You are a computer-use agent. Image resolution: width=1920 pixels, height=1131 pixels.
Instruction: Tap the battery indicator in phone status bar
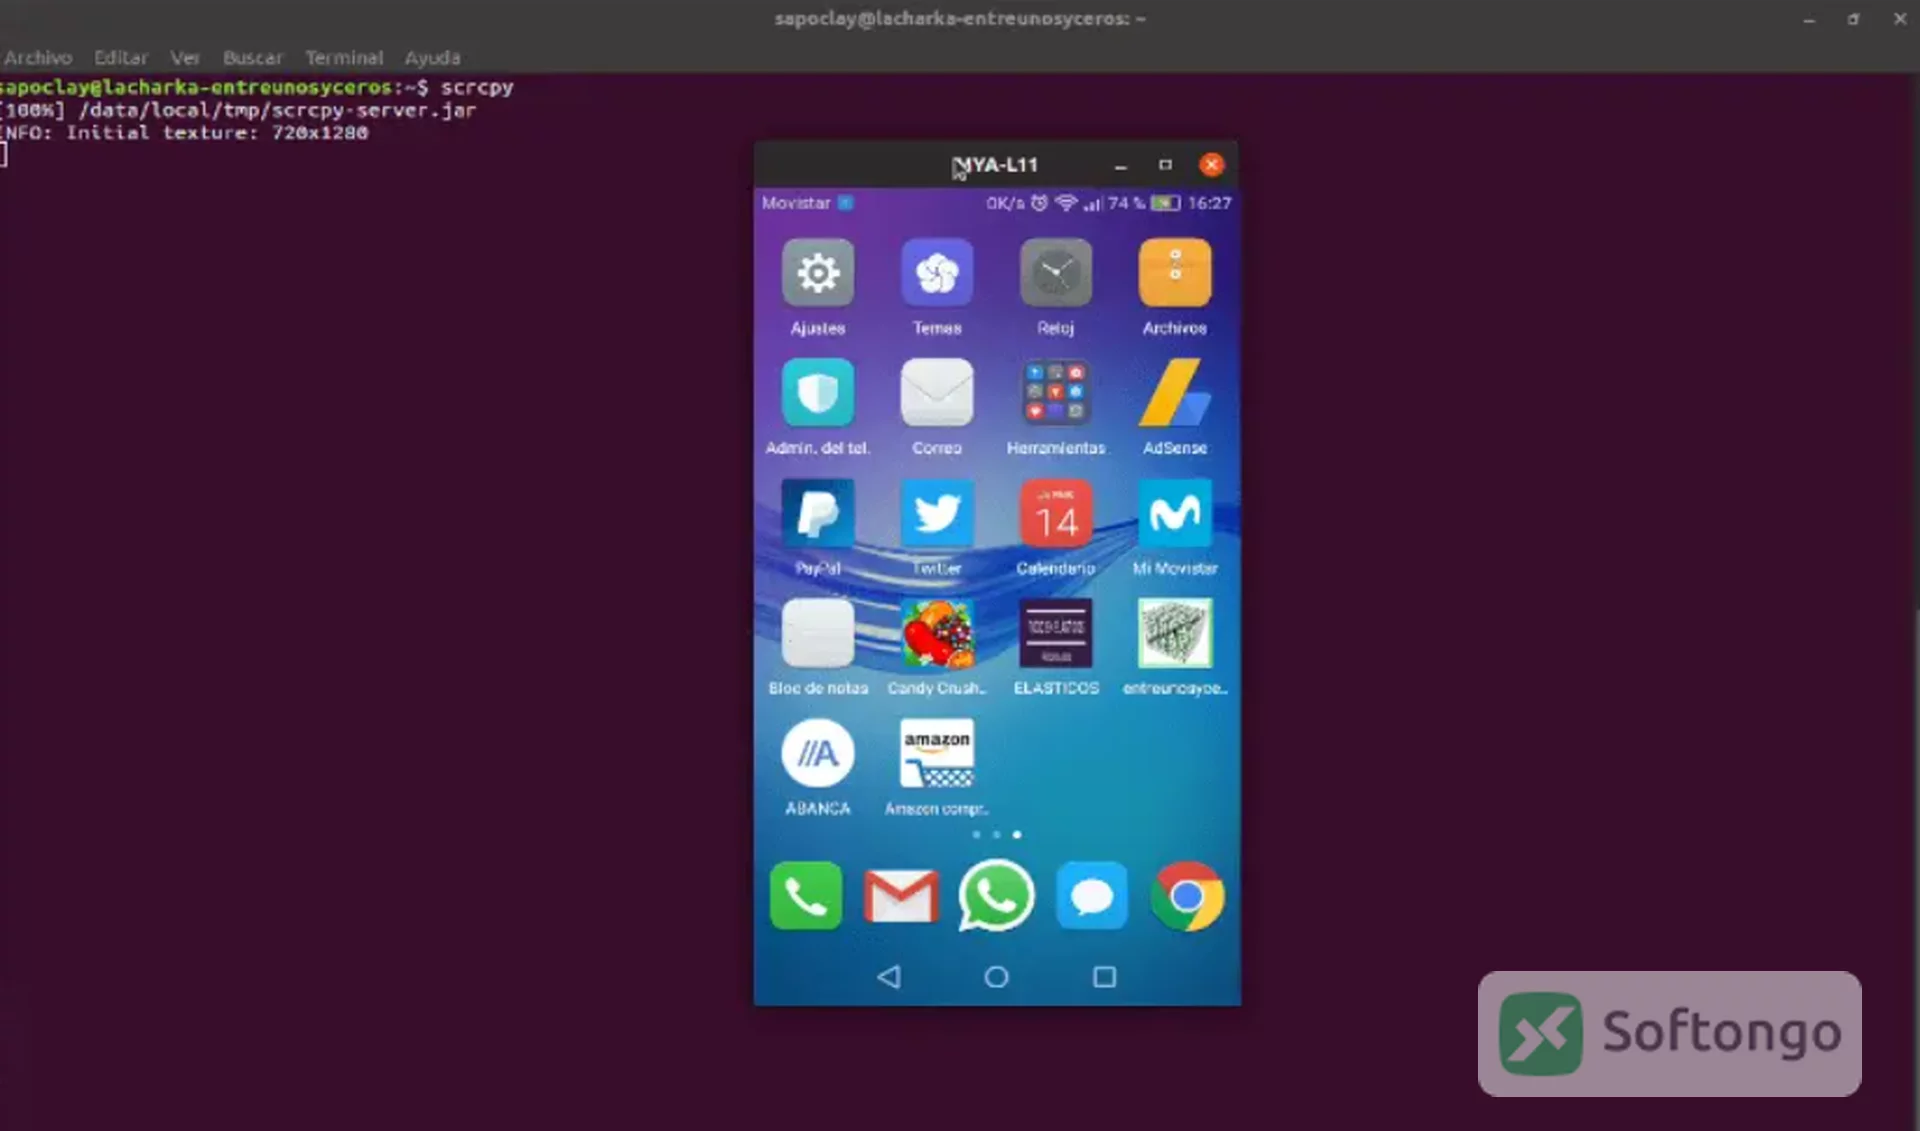pyautogui.click(x=1165, y=203)
